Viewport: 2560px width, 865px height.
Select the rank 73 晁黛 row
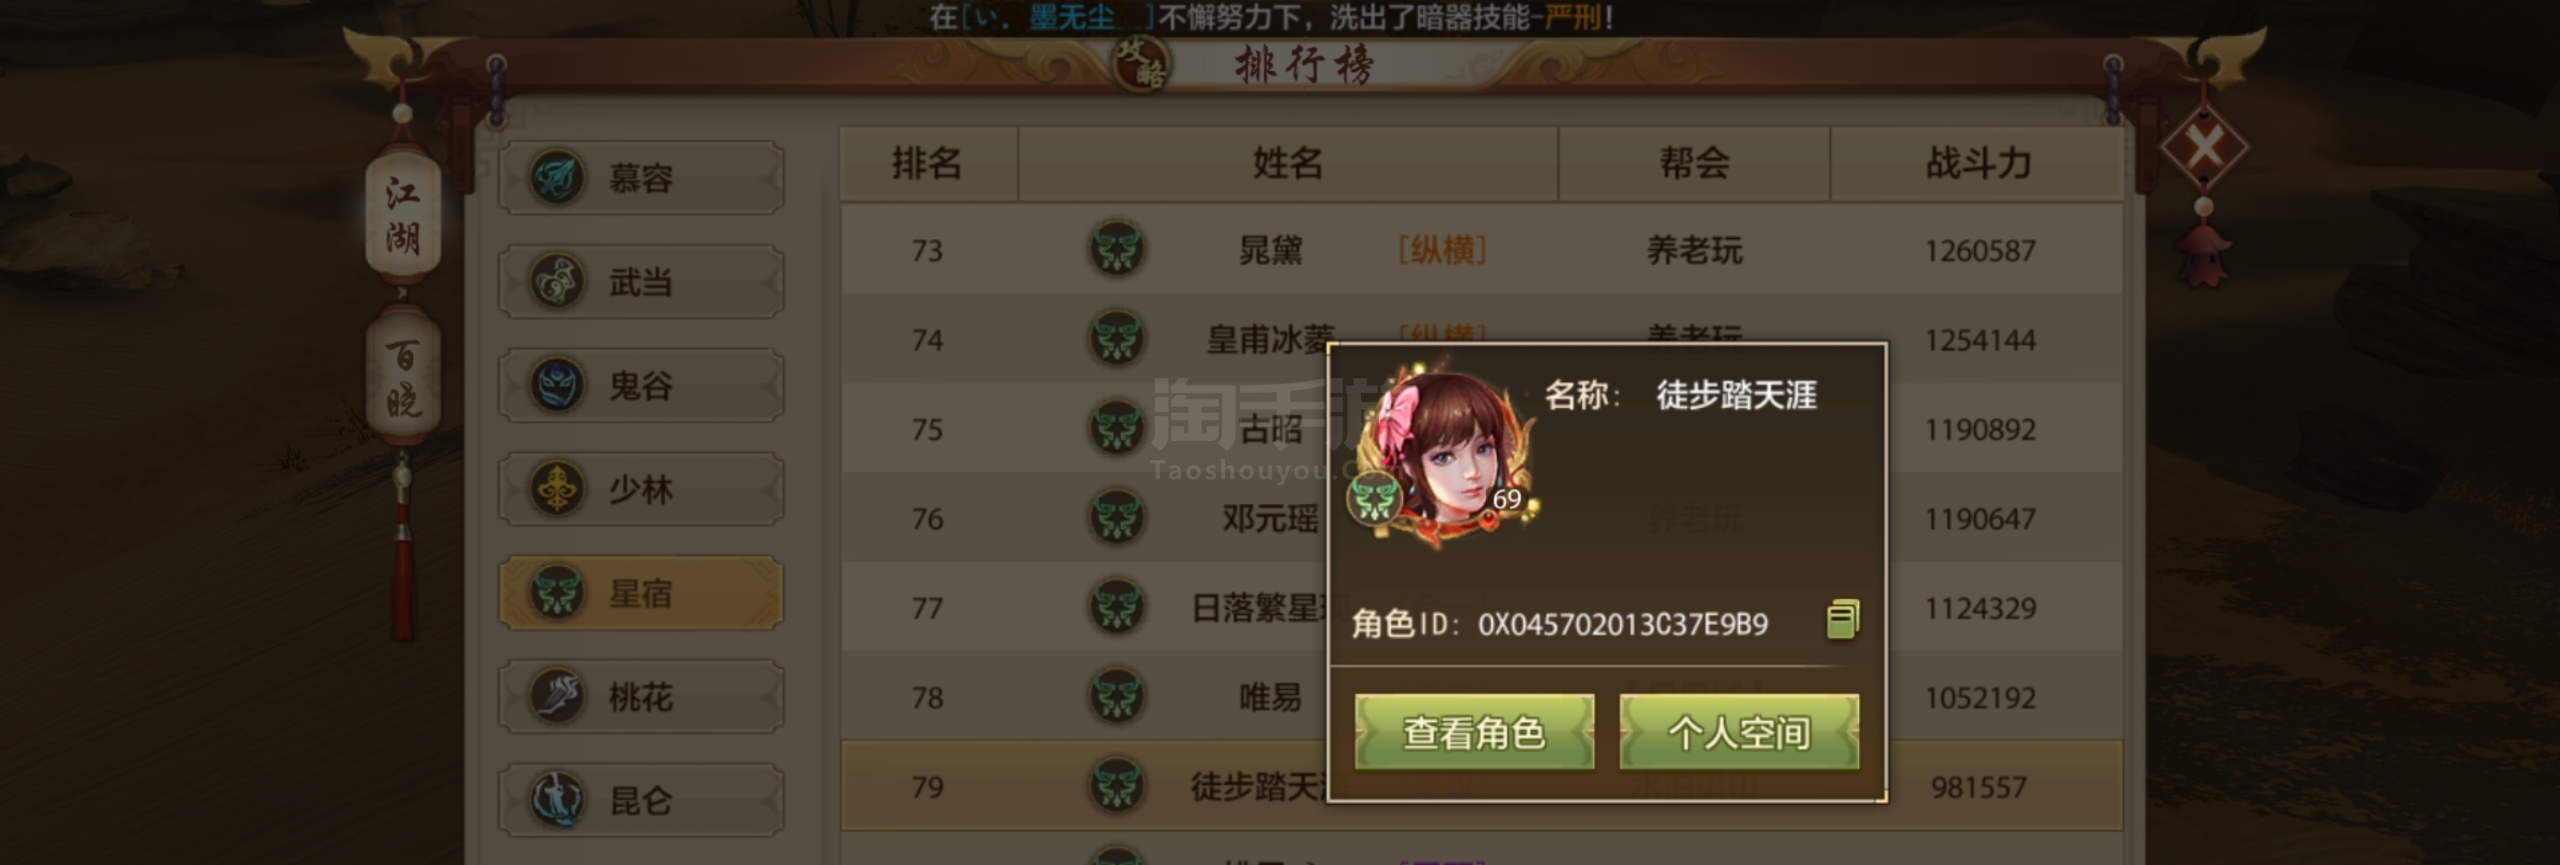(x=1482, y=249)
